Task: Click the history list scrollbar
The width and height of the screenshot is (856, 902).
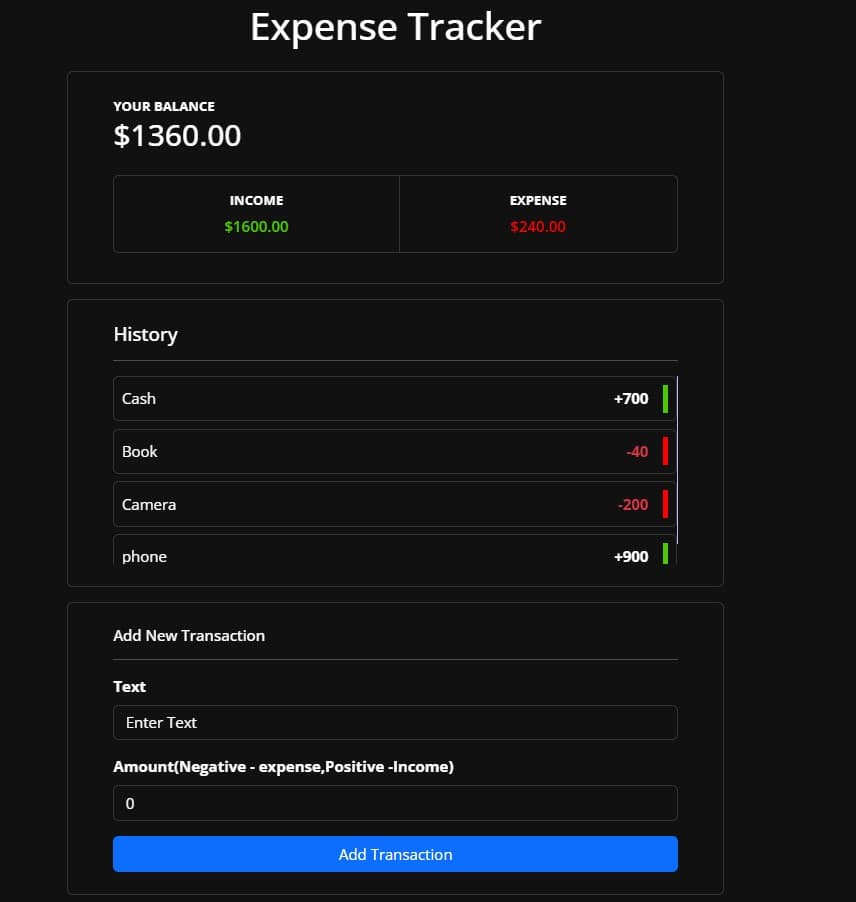Action: 678,460
